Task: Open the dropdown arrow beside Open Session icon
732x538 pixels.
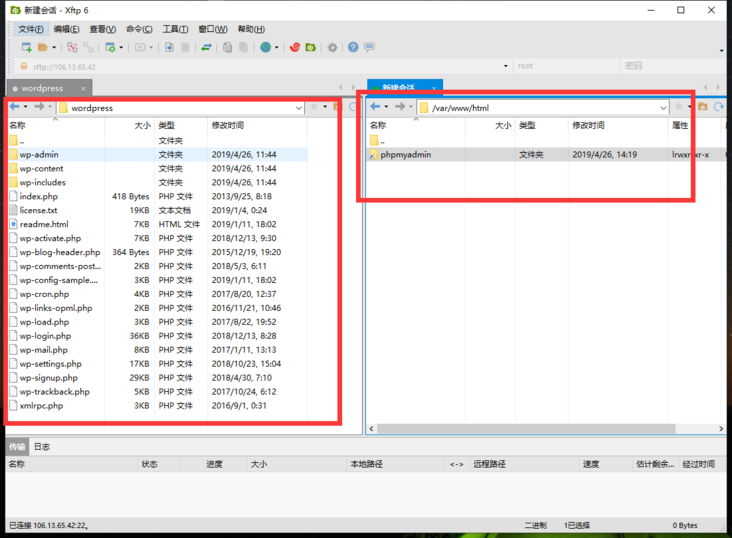Action: coord(54,47)
